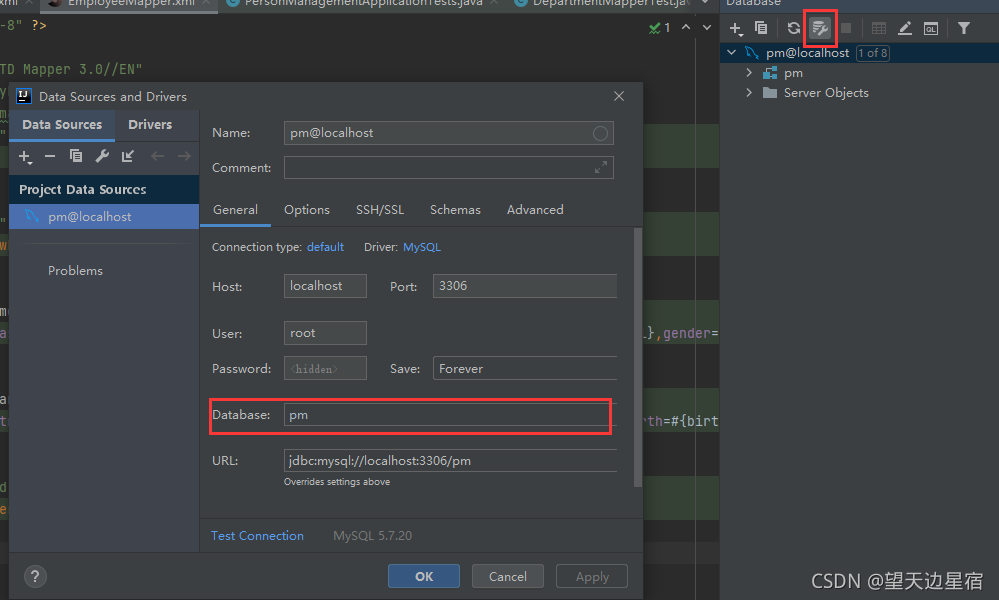
Task: Go to the next highlighted error arrow in editor
Action: pyautogui.click(x=707, y=27)
